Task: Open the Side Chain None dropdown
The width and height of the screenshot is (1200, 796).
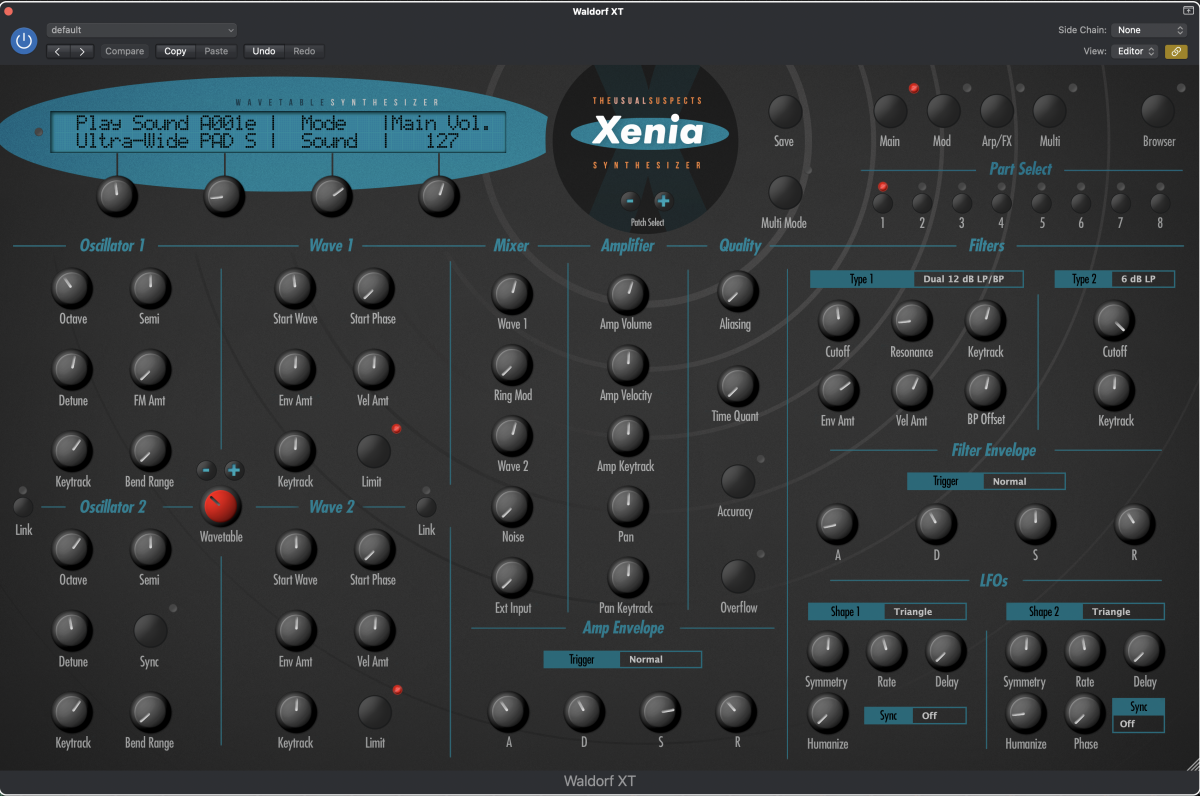Action: point(1151,30)
